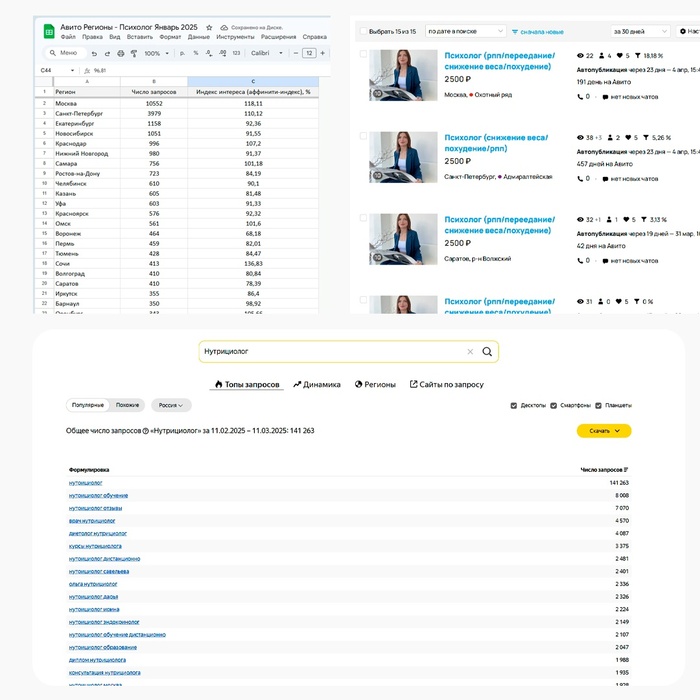This screenshot has width=700, height=700.
Task: Clear the search field with the X icon
Action: click(470, 352)
